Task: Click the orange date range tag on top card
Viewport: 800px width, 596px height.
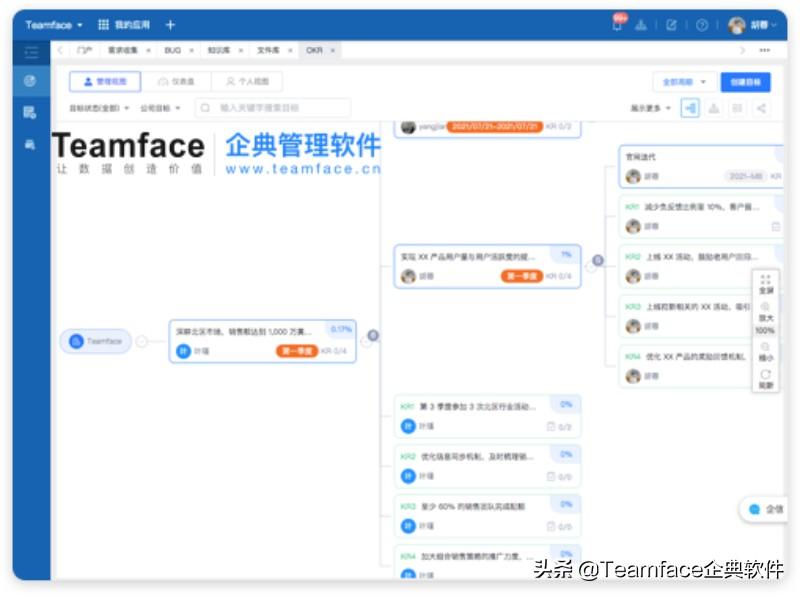Action: click(493, 126)
